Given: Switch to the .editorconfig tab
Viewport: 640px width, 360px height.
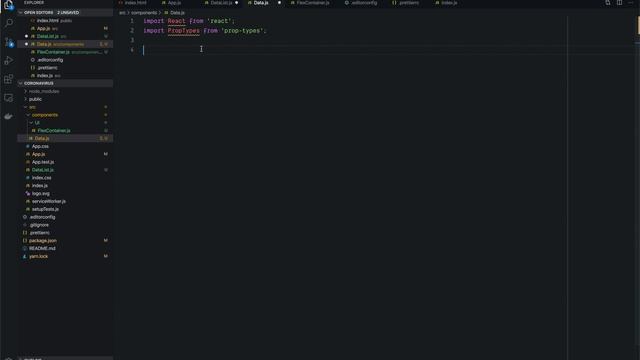Looking at the screenshot, I should point(364,3).
